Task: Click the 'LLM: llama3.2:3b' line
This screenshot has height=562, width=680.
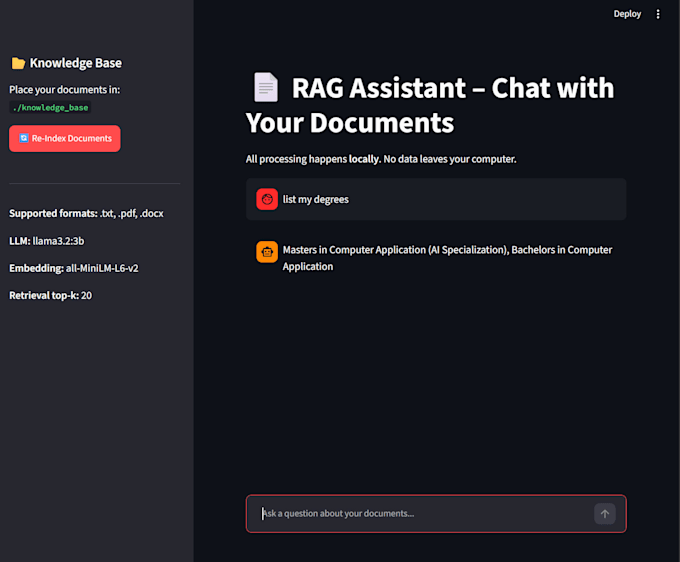Action: click(x=47, y=241)
